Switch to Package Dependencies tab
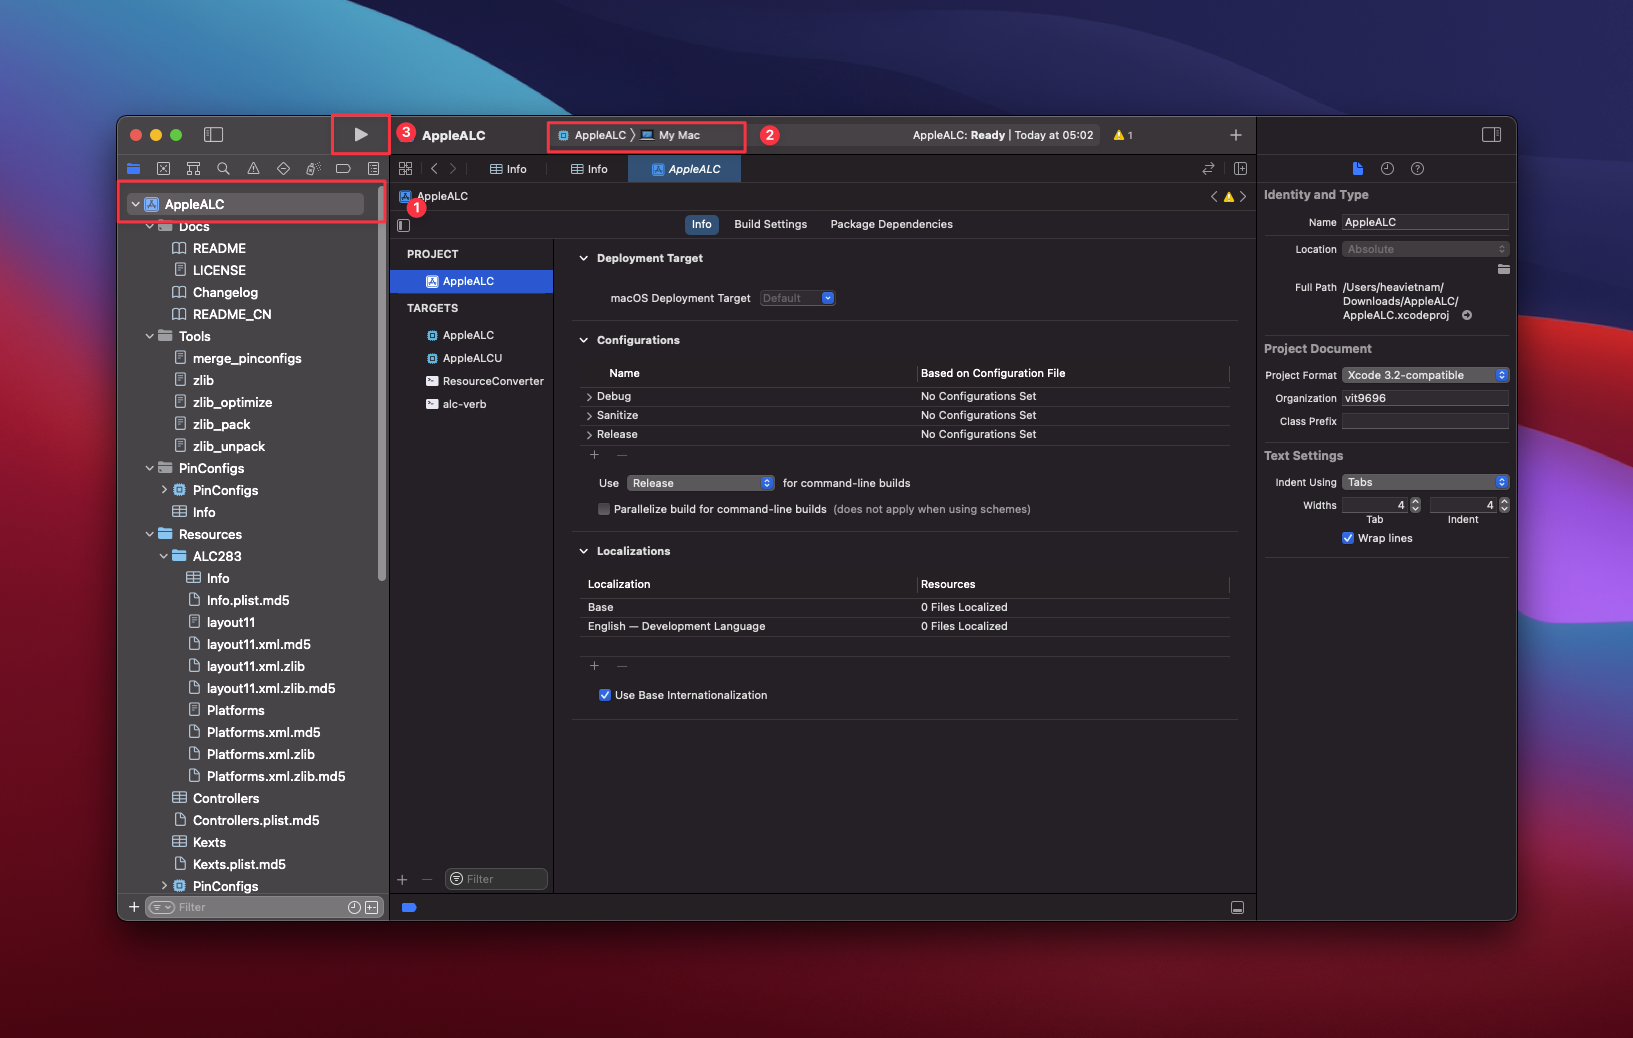Image resolution: width=1633 pixels, height=1038 pixels. coord(891,224)
